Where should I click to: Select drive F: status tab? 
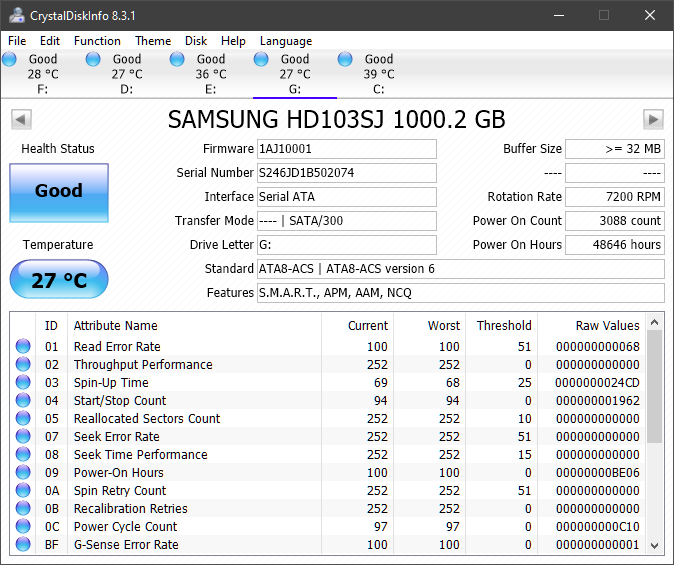point(42,74)
